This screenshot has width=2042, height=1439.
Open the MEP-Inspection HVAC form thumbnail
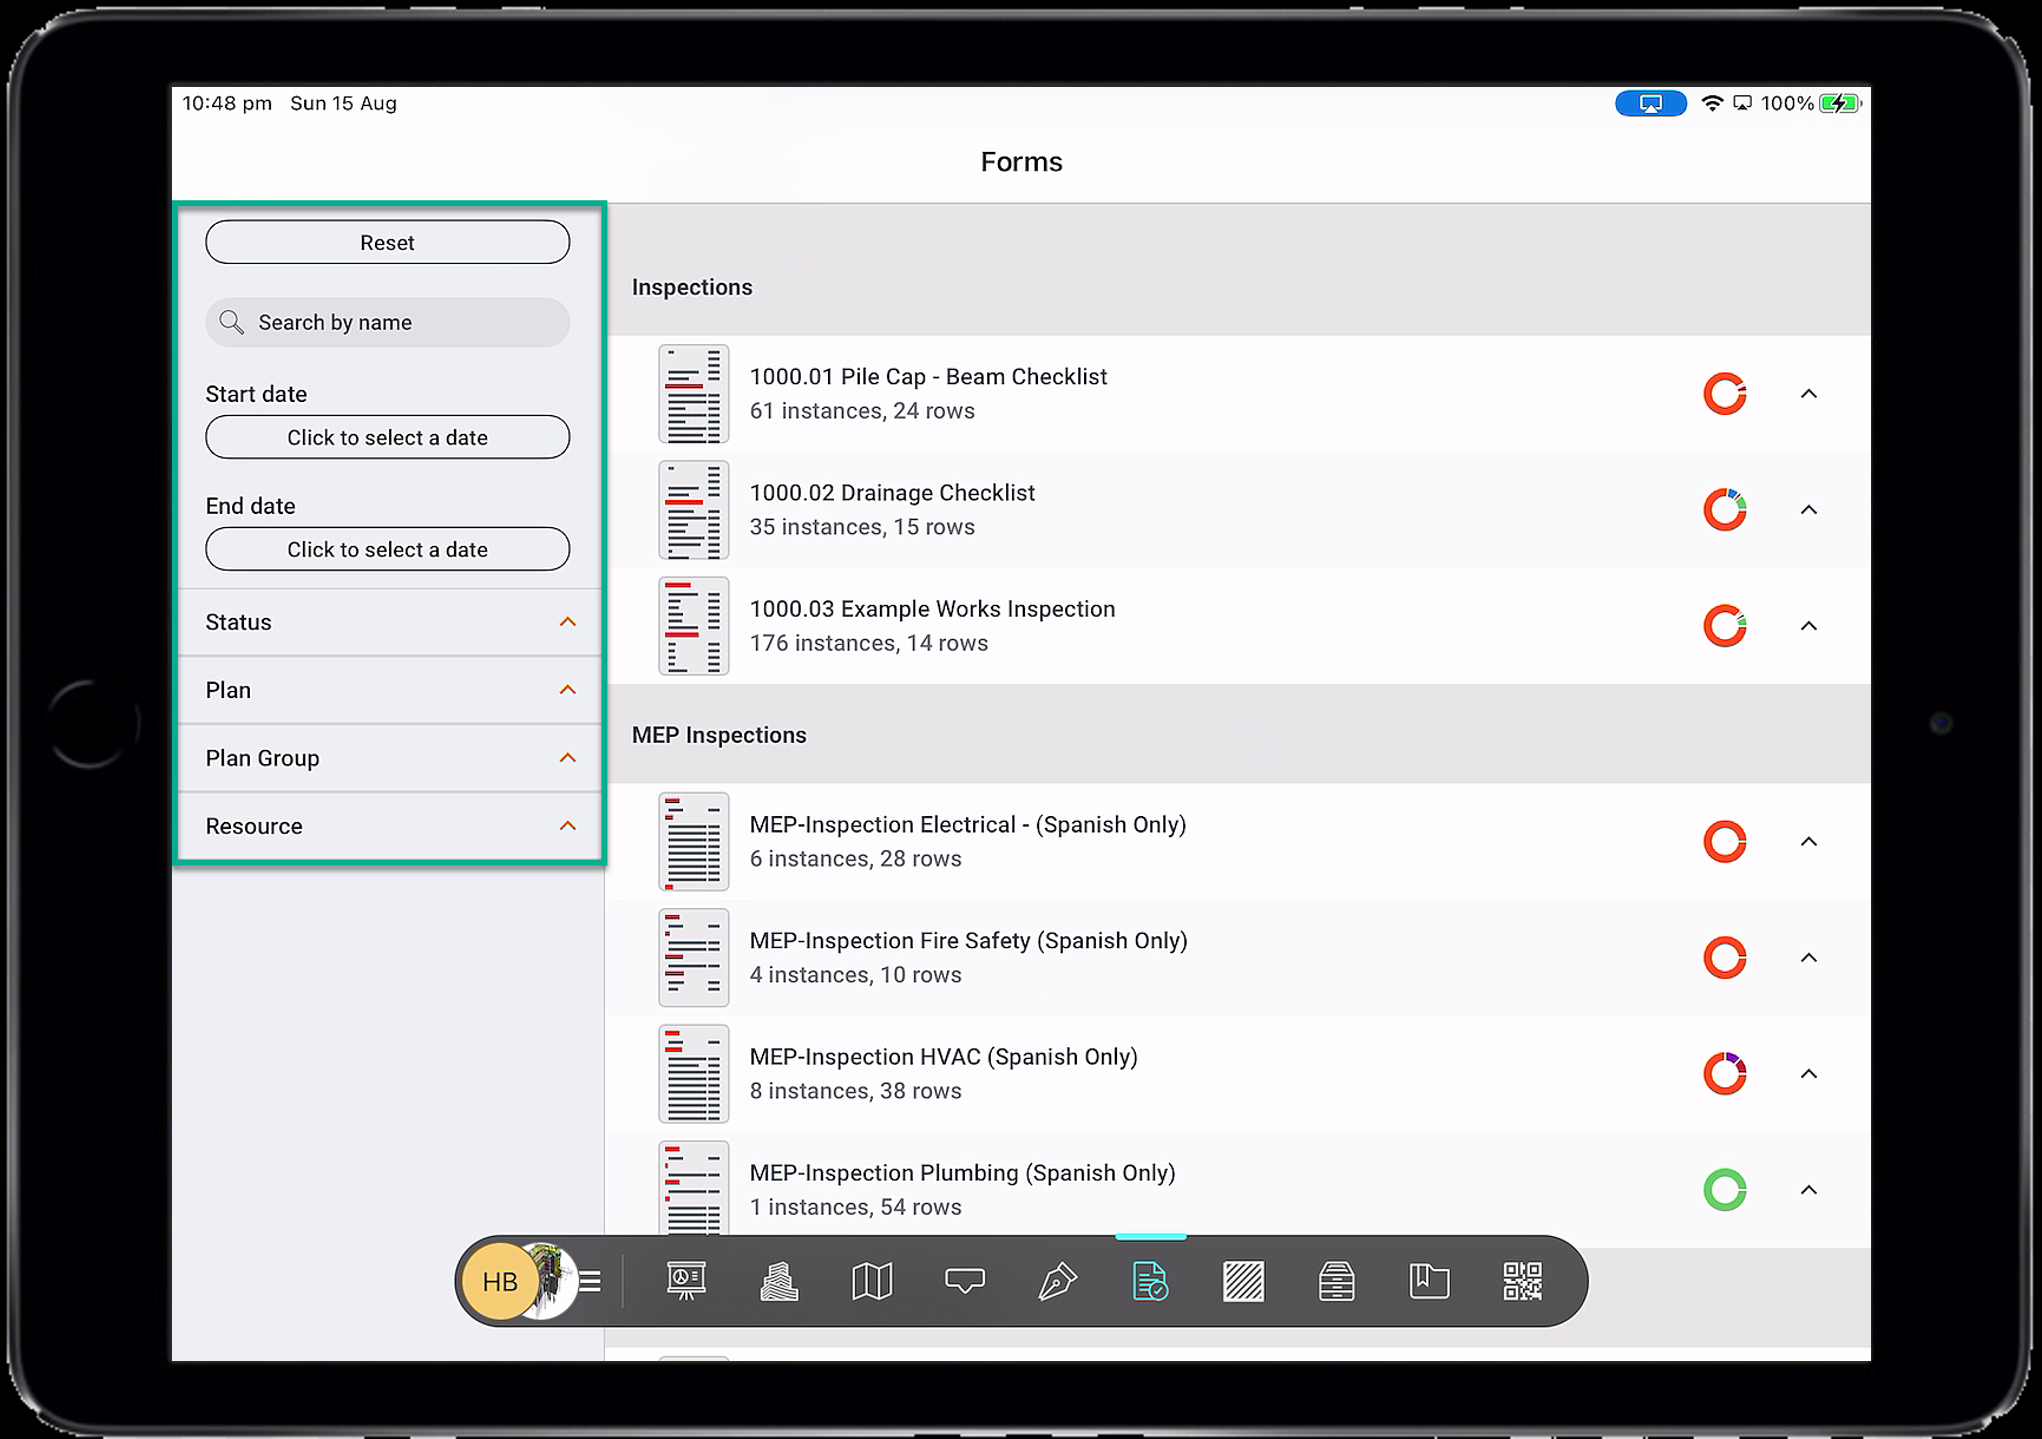pyautogui.click(x=693, y=1074)
